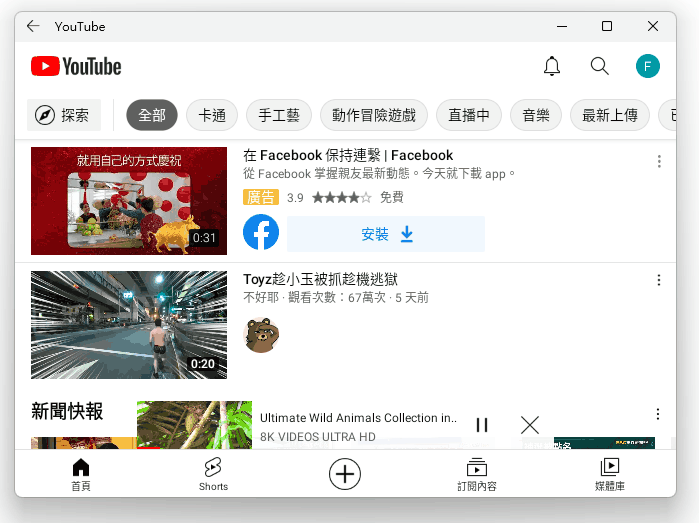Select the 直播中 filter chip

(469, 115)
